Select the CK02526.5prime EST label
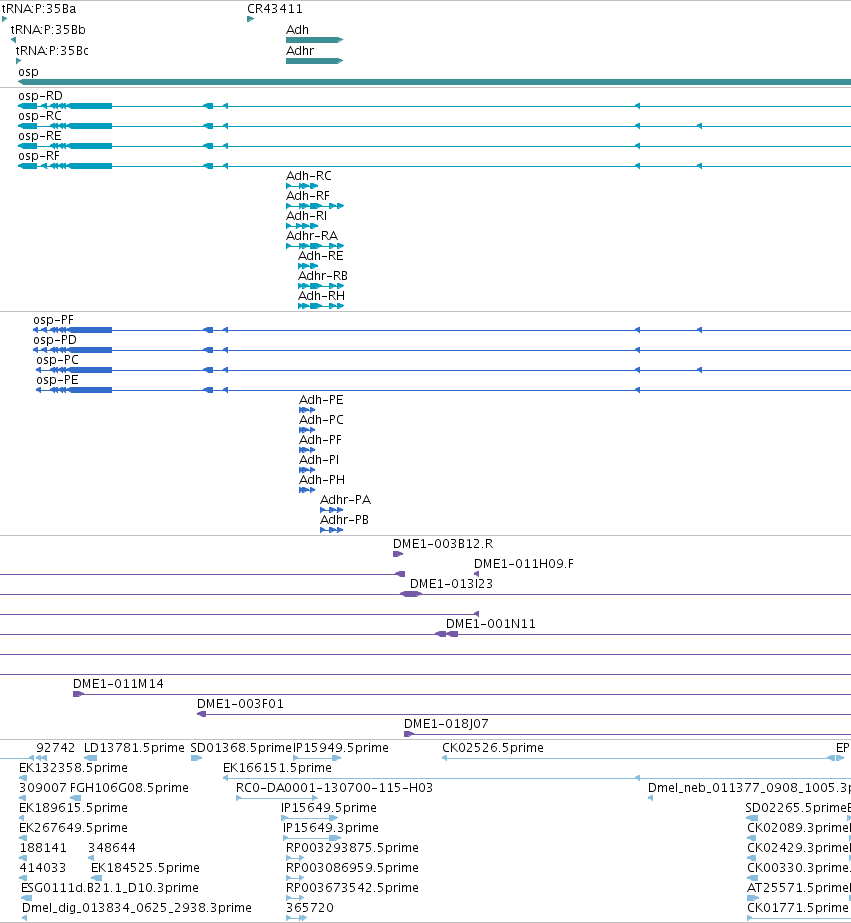Viewport: 851px width, 923px height. tap(493, 748)
